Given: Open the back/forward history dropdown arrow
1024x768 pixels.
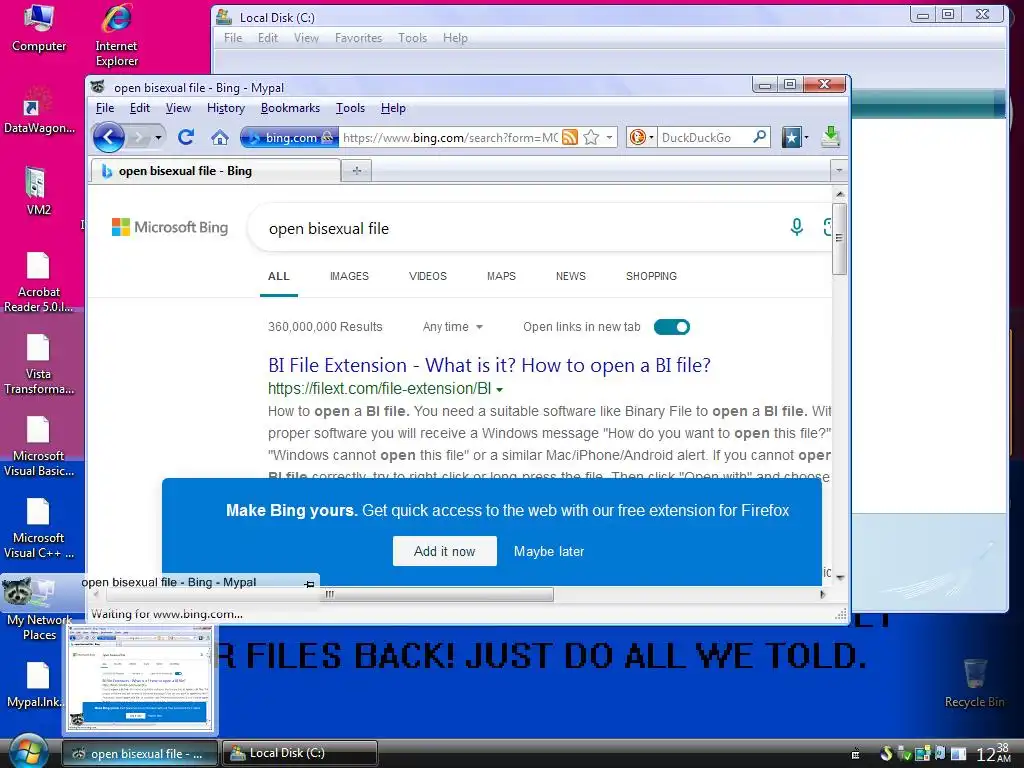Looking at the screenshot, I should coord(158,137).
